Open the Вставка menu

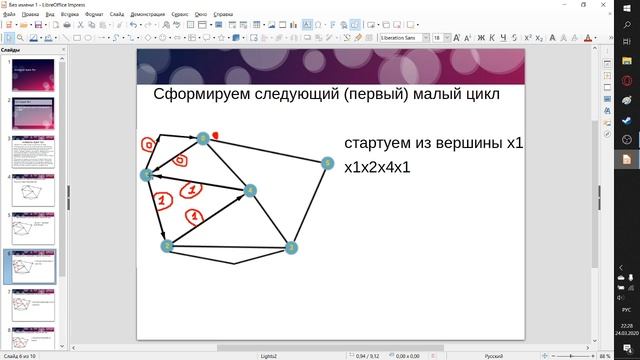70,14
